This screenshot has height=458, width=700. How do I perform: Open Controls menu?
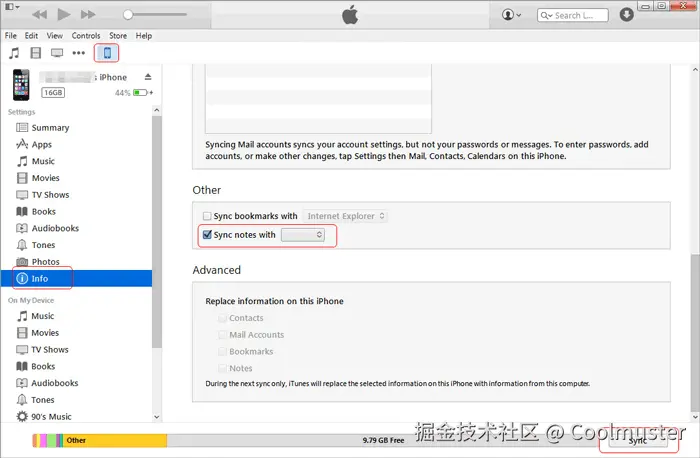(86, 36)
